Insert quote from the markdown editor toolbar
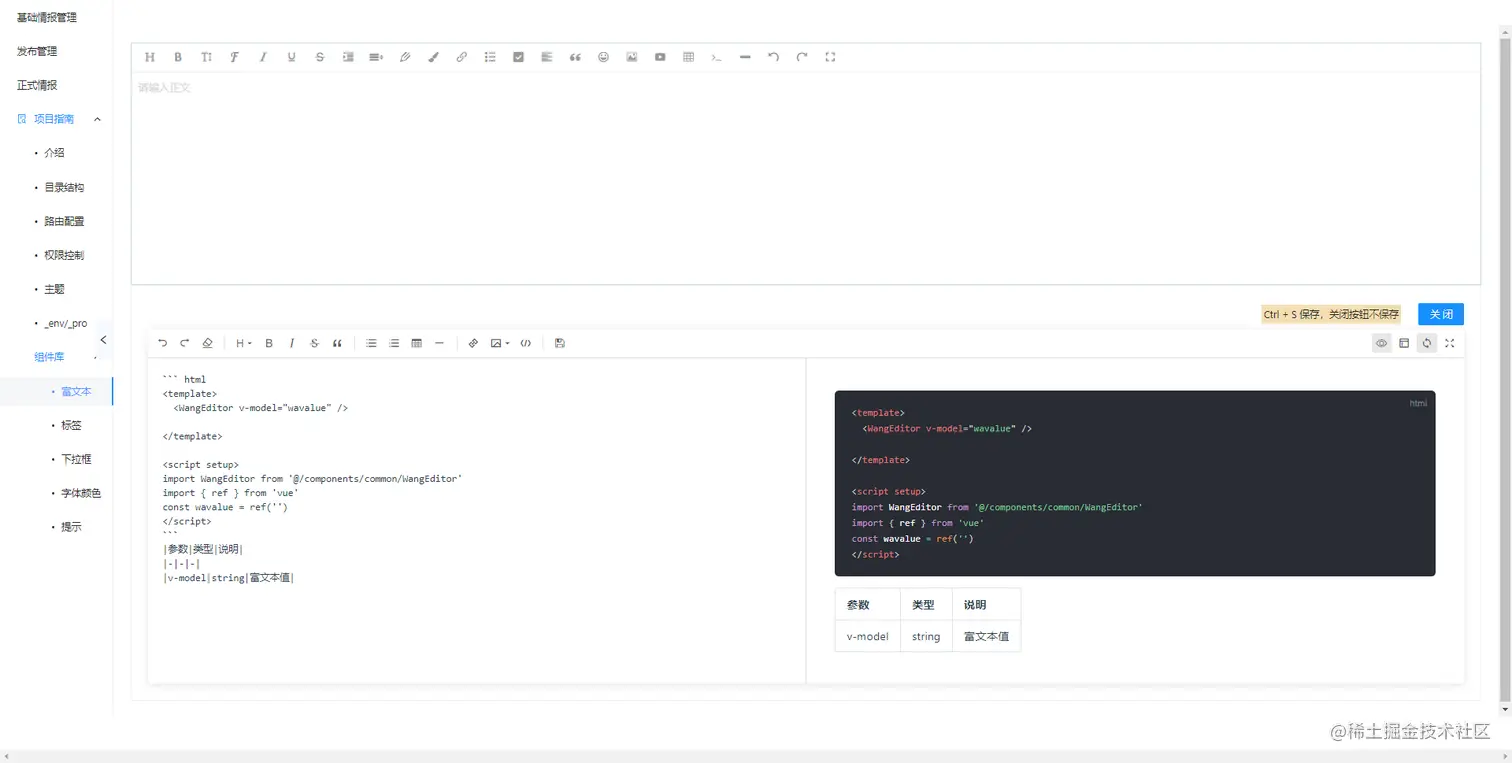 pos(337,343)
